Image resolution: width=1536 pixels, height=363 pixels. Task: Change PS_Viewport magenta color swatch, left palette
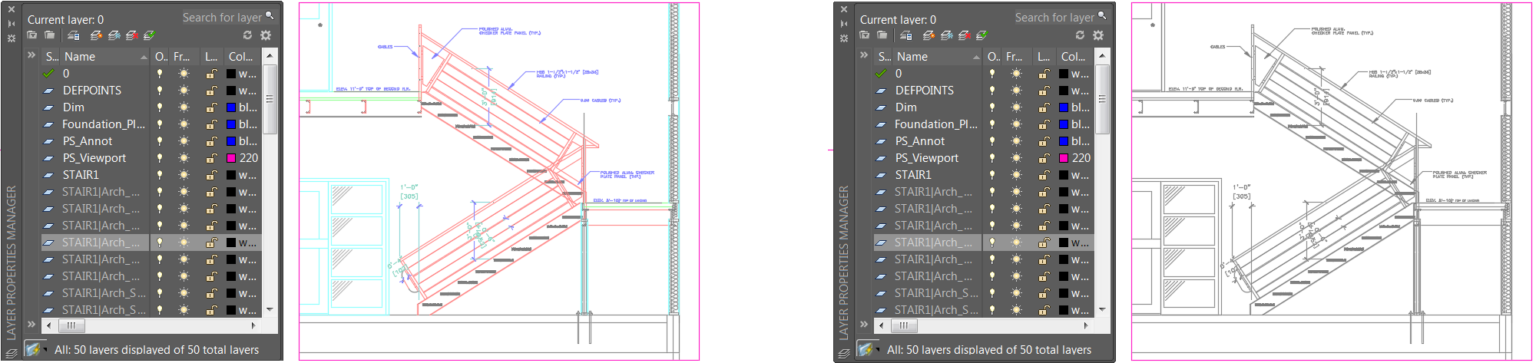(x=231, y=158)
